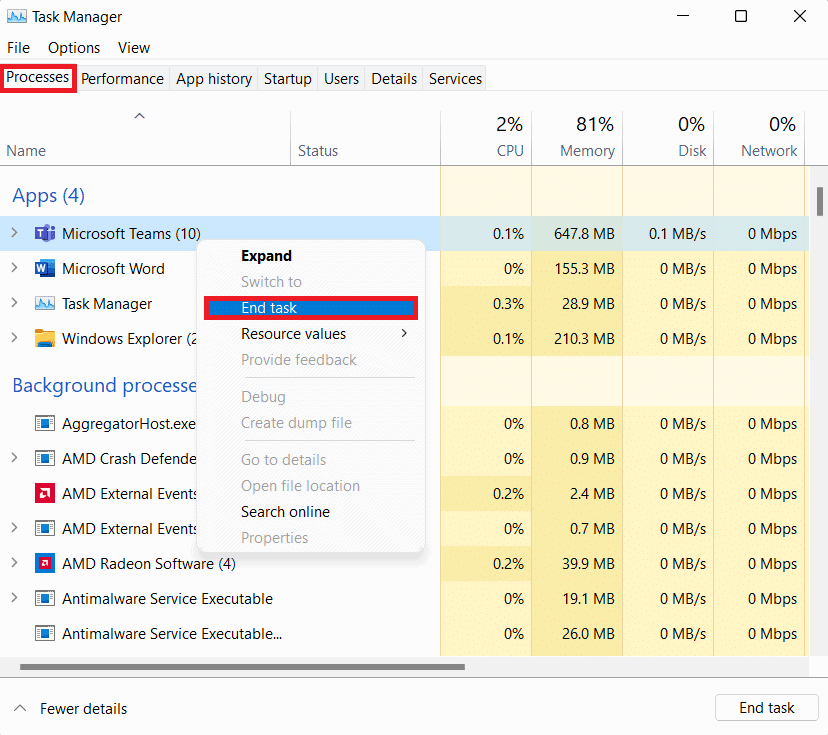Expand the AMD Radeon Software group

(14, 563)
